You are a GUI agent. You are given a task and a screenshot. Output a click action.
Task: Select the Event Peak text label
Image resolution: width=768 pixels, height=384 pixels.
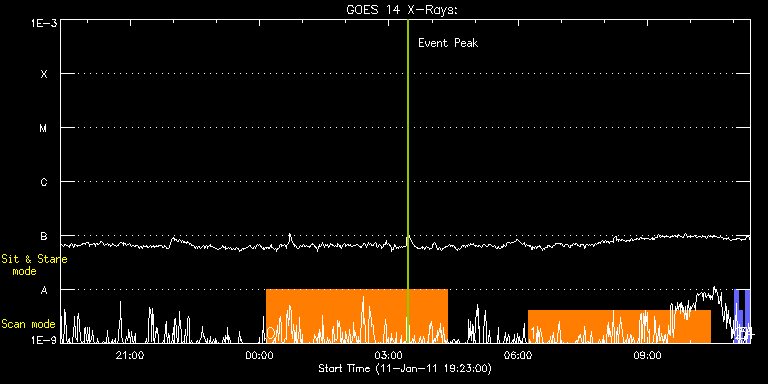(x=448, y=43)
